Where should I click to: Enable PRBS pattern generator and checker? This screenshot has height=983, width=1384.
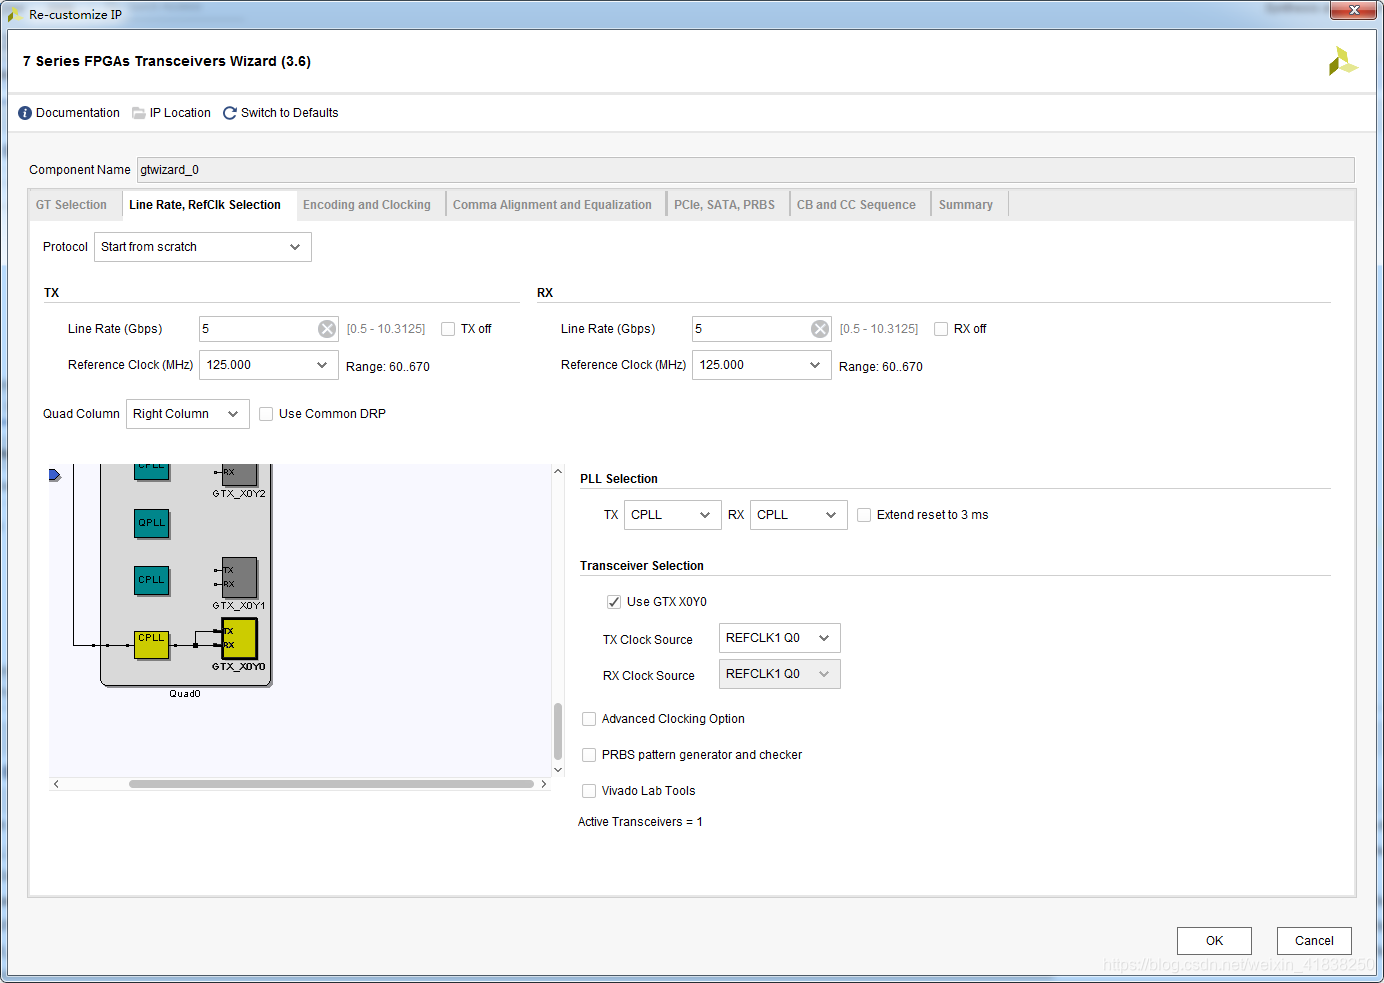[x=589, y=755]
